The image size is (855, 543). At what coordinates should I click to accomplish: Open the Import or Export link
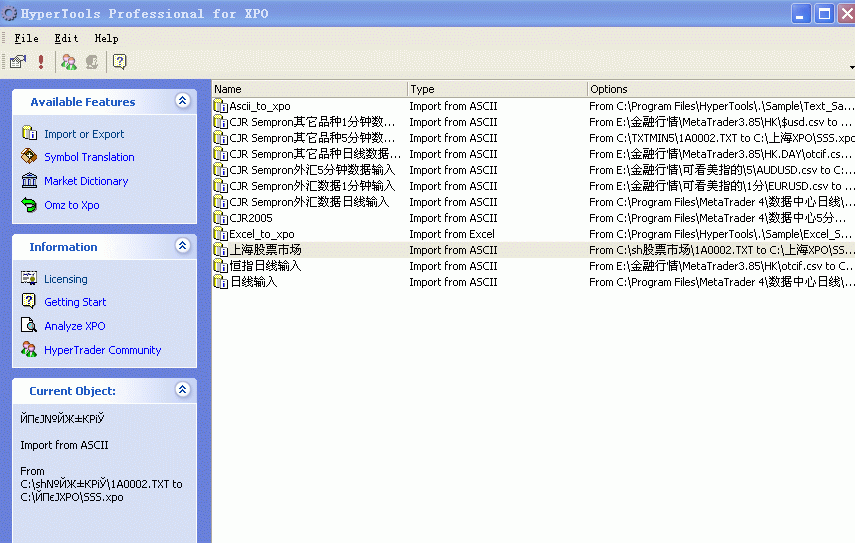coord(84,134)
